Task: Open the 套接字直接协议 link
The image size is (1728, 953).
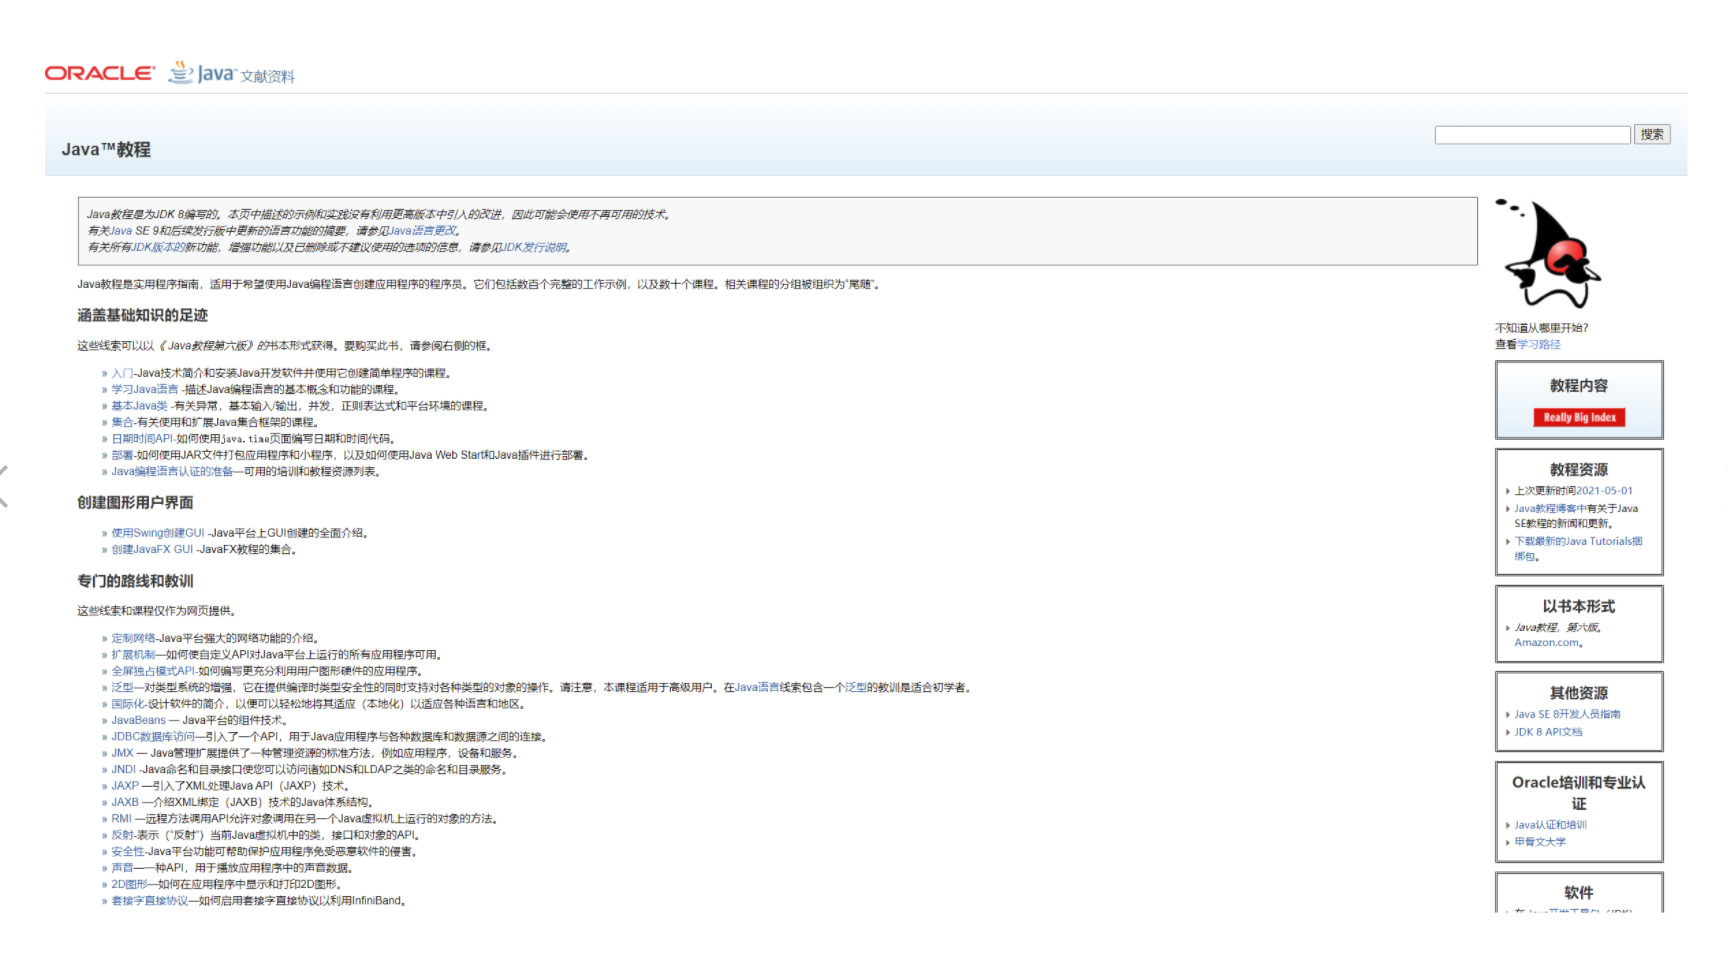Action: [150, 901]
